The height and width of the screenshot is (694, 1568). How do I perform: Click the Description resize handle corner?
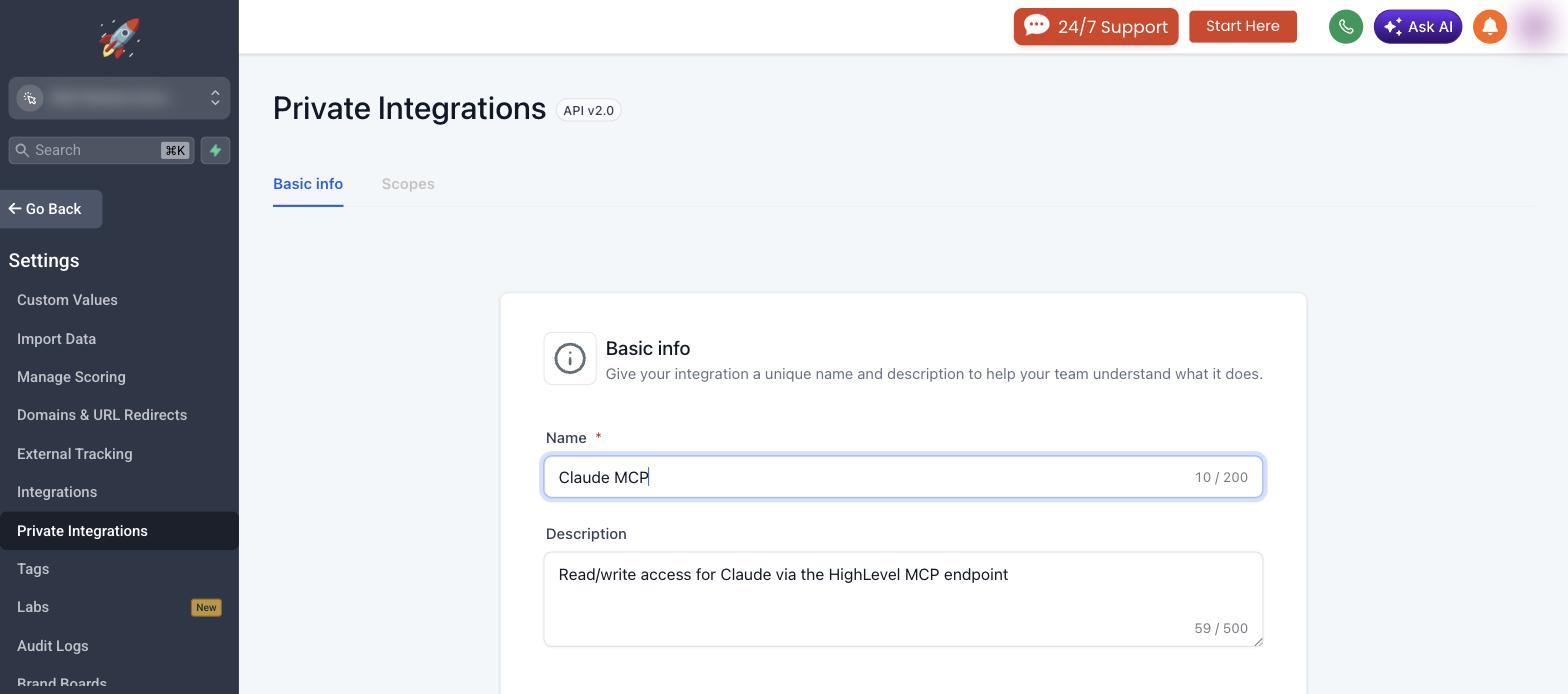pyautogui.click(x=1257, y=640)
